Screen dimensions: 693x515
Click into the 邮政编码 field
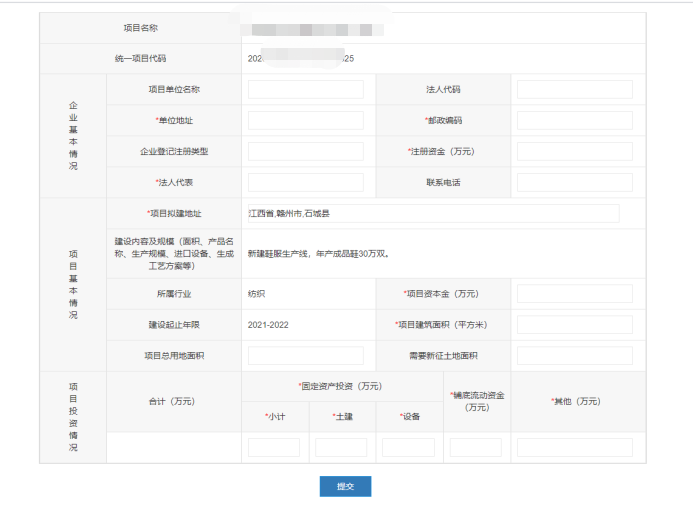pos(574,121)
